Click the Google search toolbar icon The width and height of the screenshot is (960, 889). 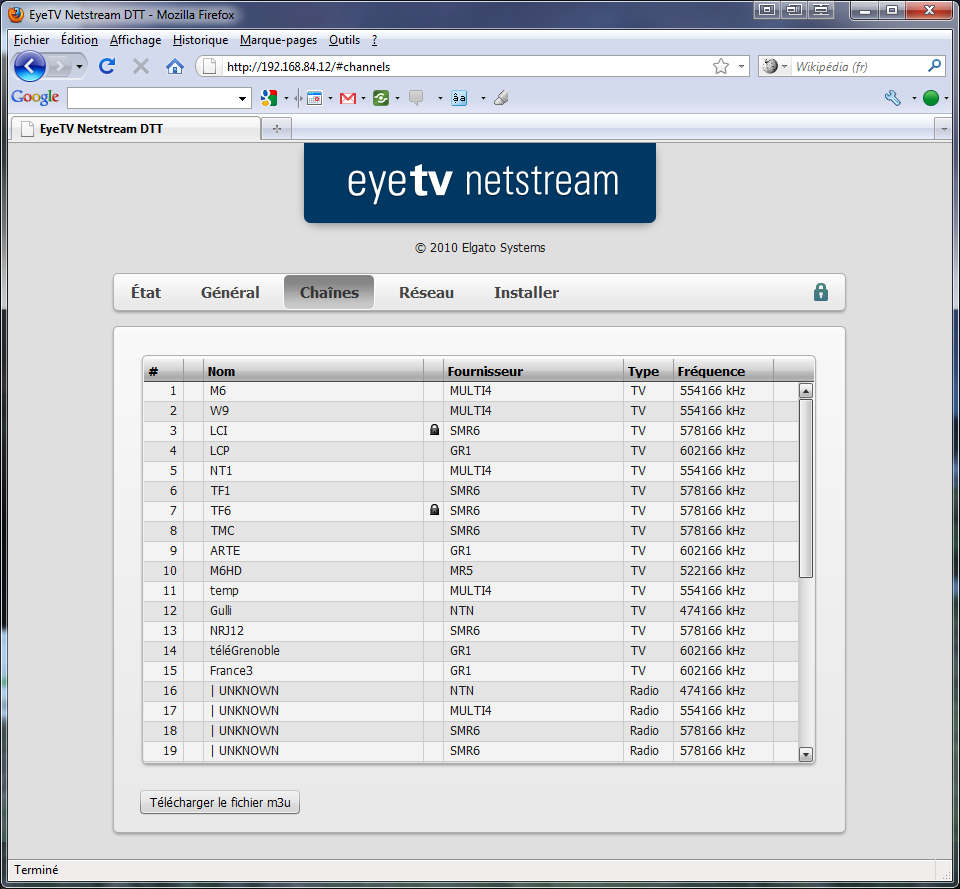pyautogui.click(x=269, y=98)
